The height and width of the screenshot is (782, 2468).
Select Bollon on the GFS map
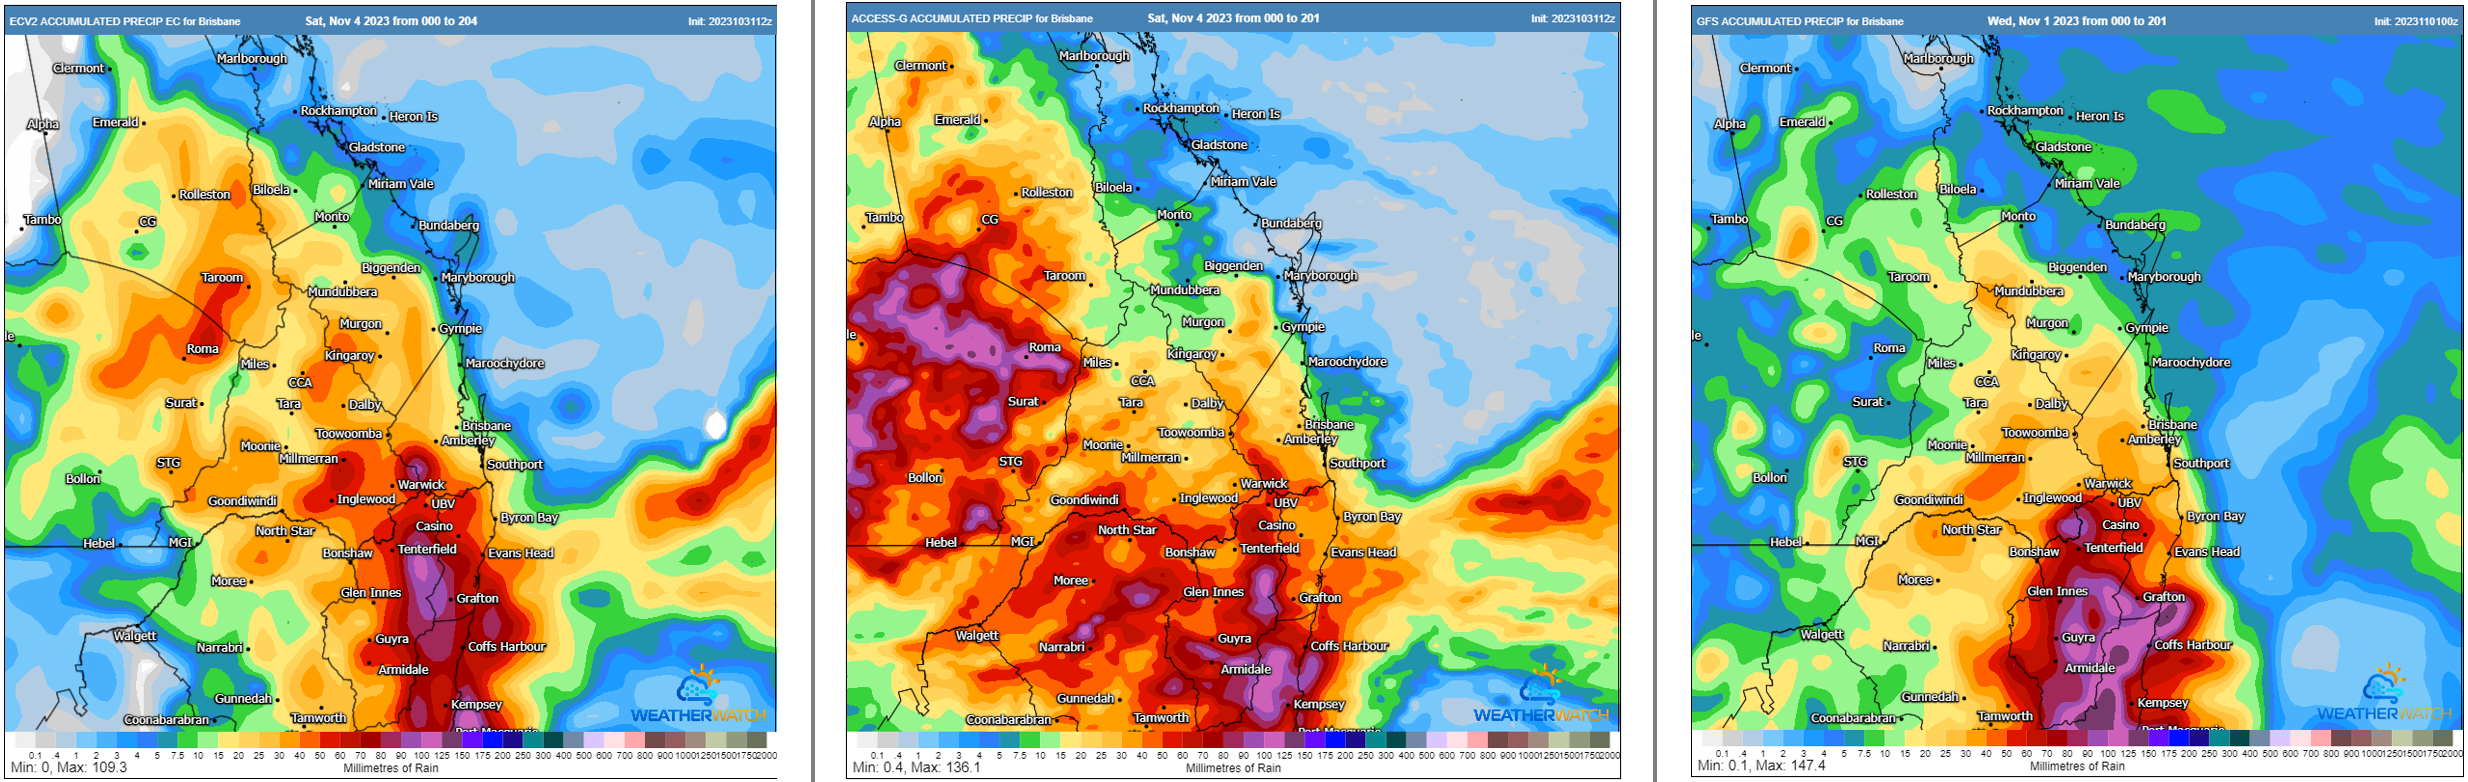point(1769,478)
